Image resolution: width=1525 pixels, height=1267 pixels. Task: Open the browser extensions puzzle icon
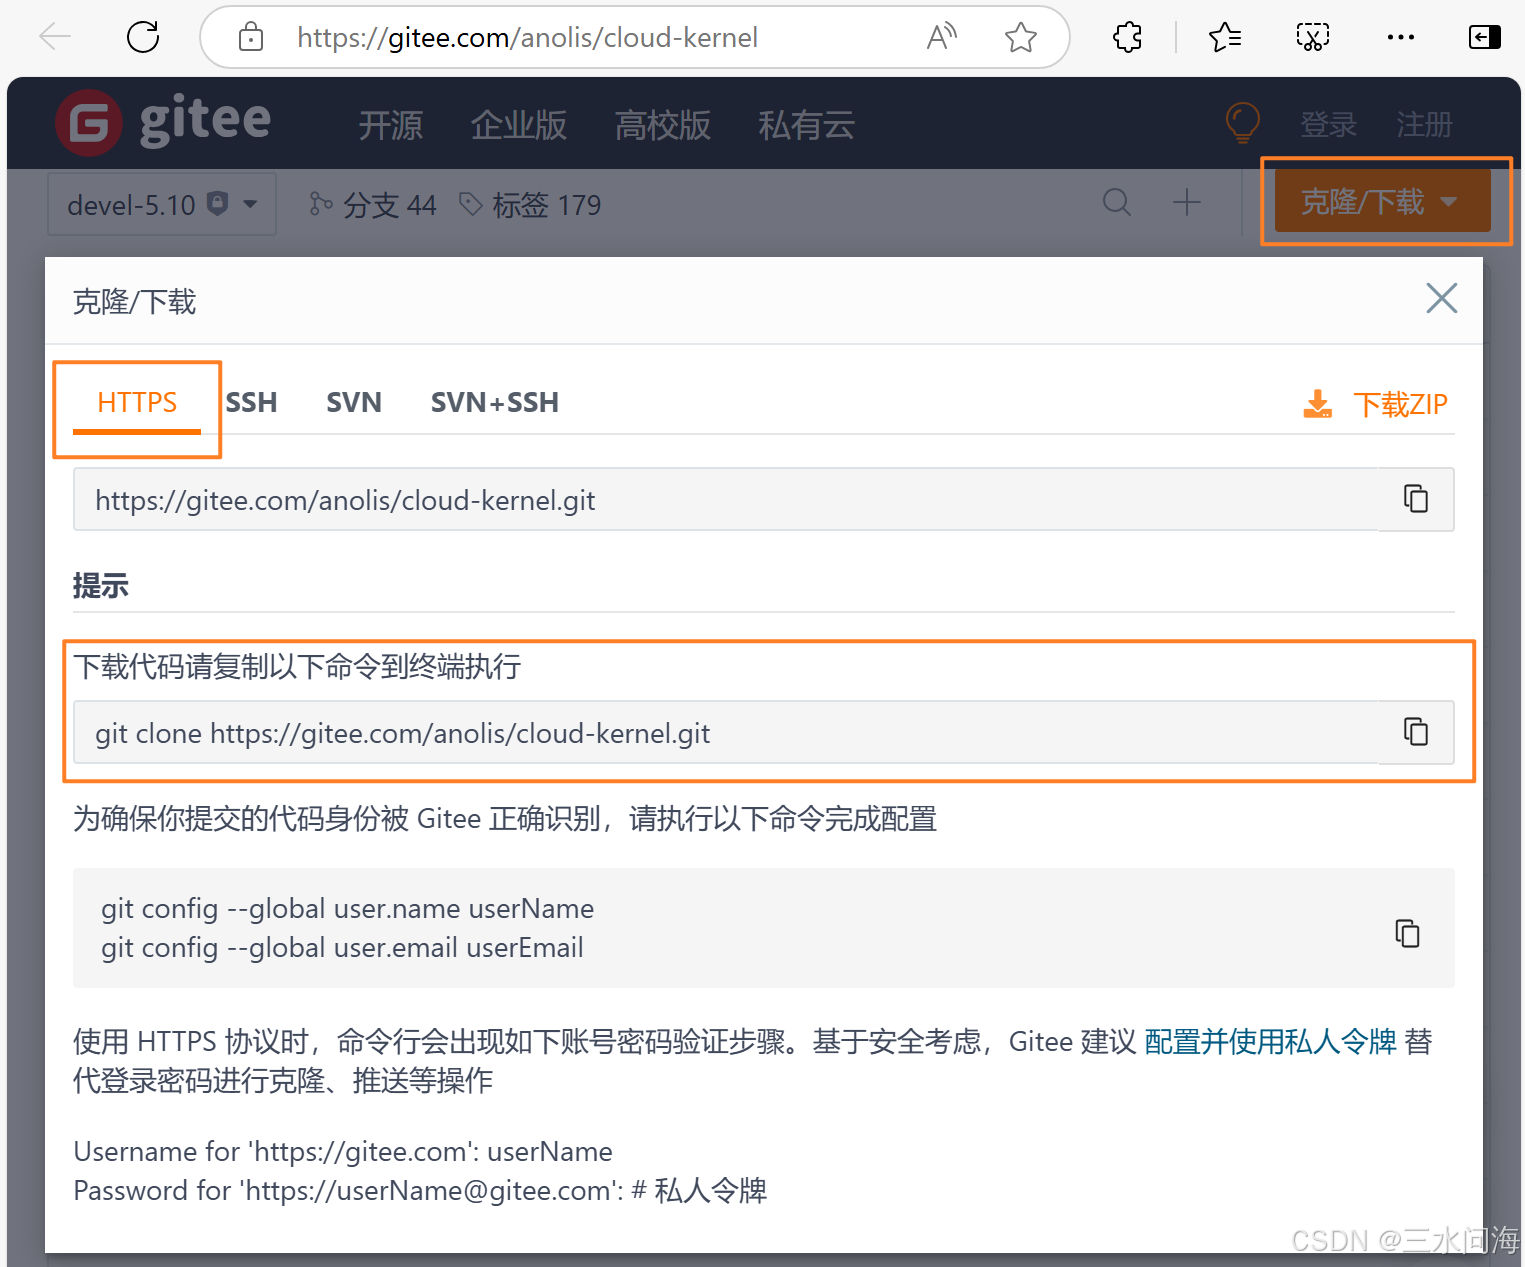coord(1127,37)
